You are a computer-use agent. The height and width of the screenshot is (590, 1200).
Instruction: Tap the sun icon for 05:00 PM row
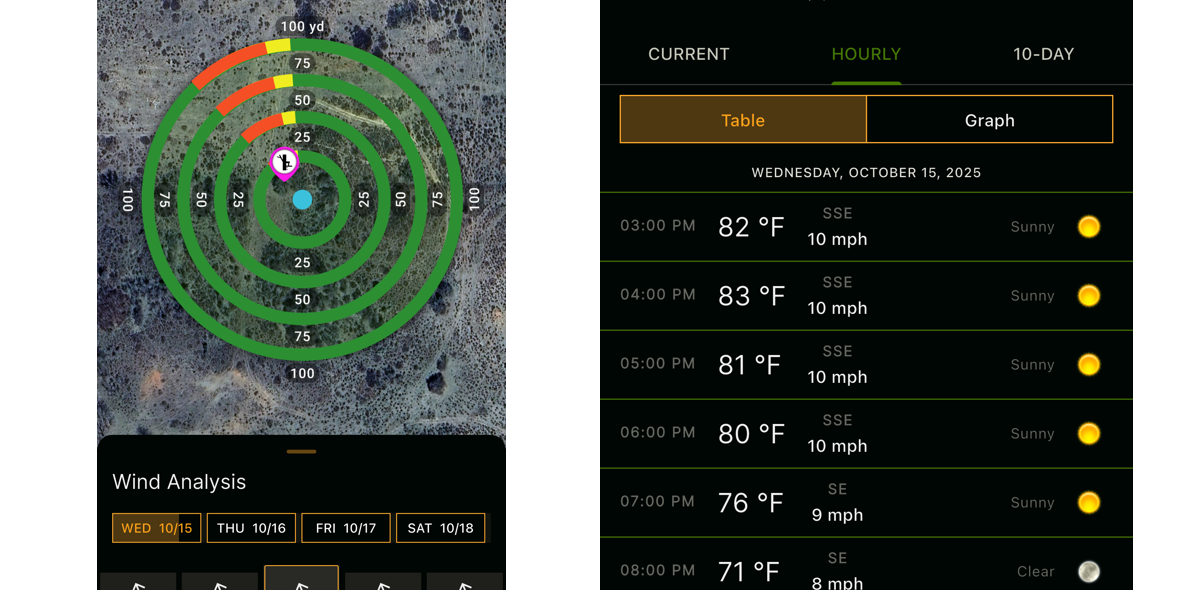(x=1089, y=365)
